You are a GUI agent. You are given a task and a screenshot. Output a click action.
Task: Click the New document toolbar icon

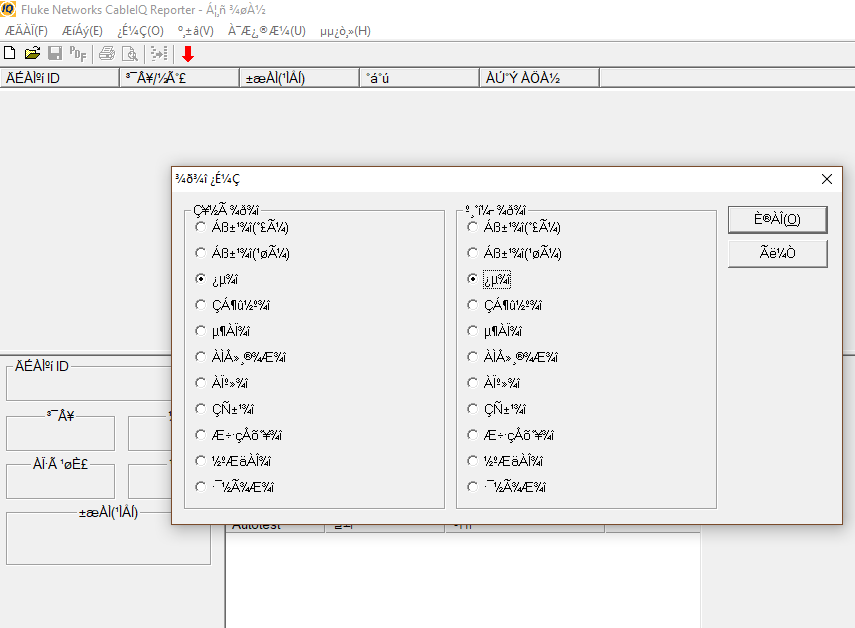(x=9, y=53)
